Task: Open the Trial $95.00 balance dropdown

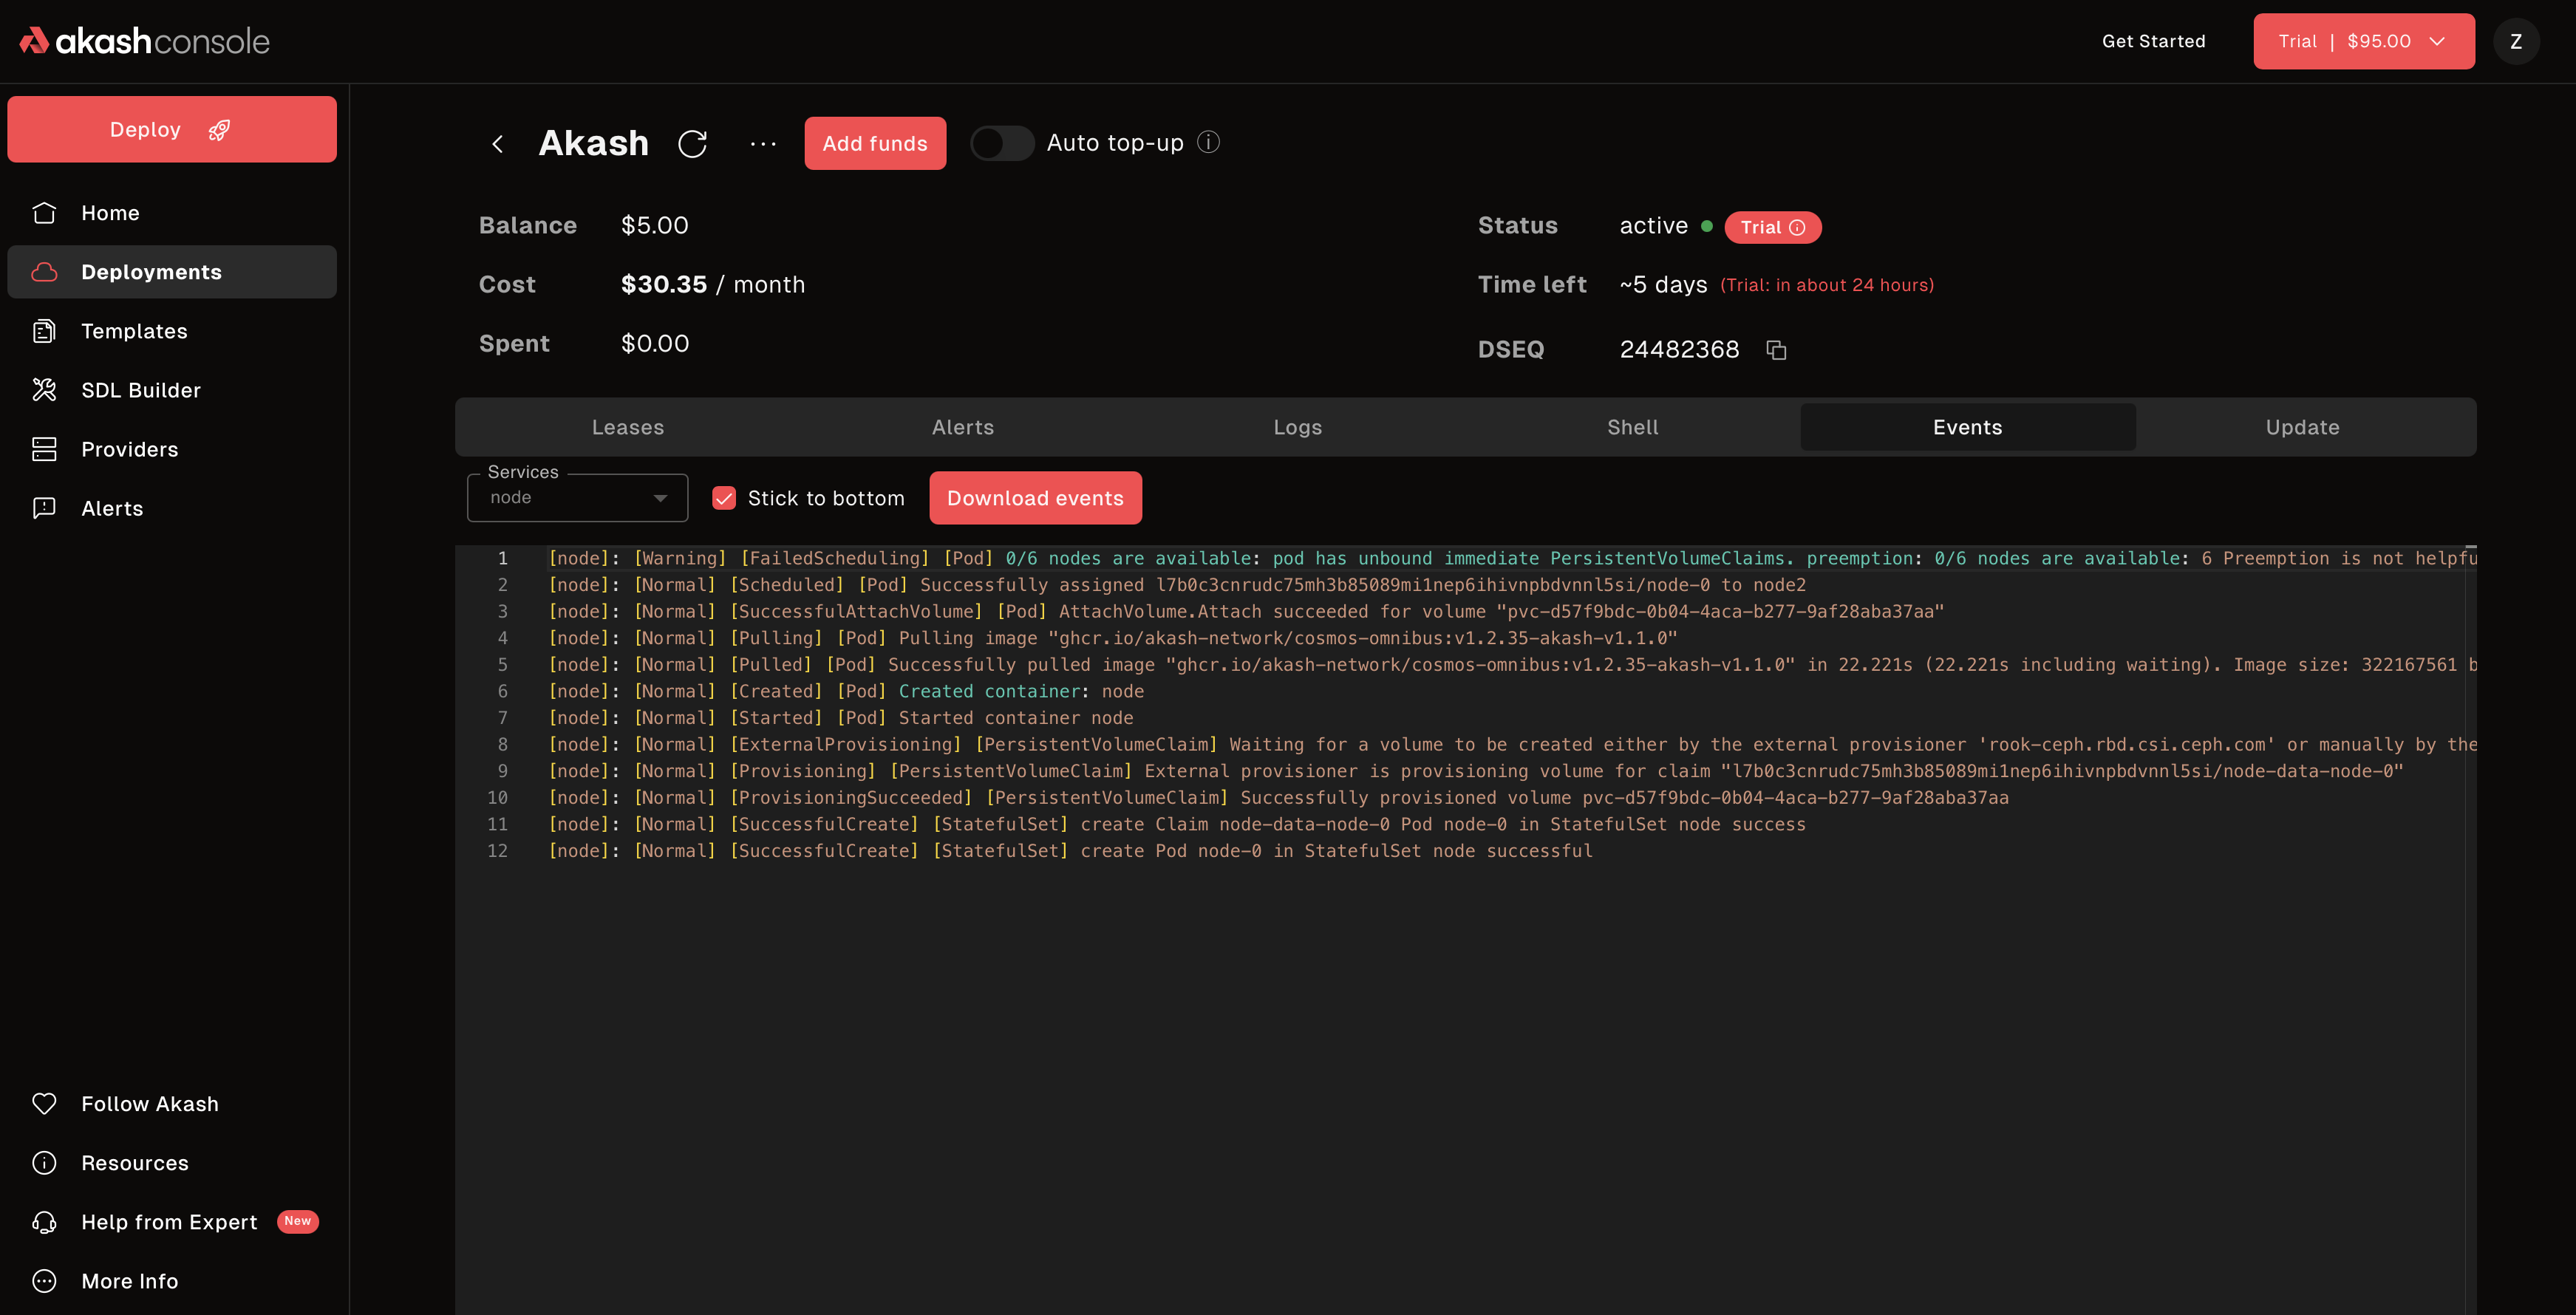Action: 2363,41
